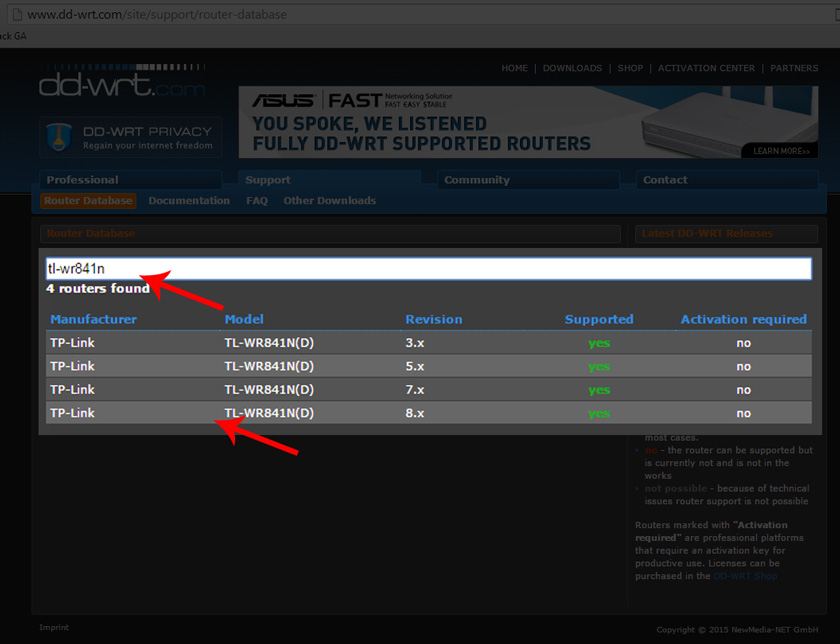Viewport: 840px width, 644px height.
Task: Click TP-Link manufacturer cell in 8.x row
Action: click(72, 413)
